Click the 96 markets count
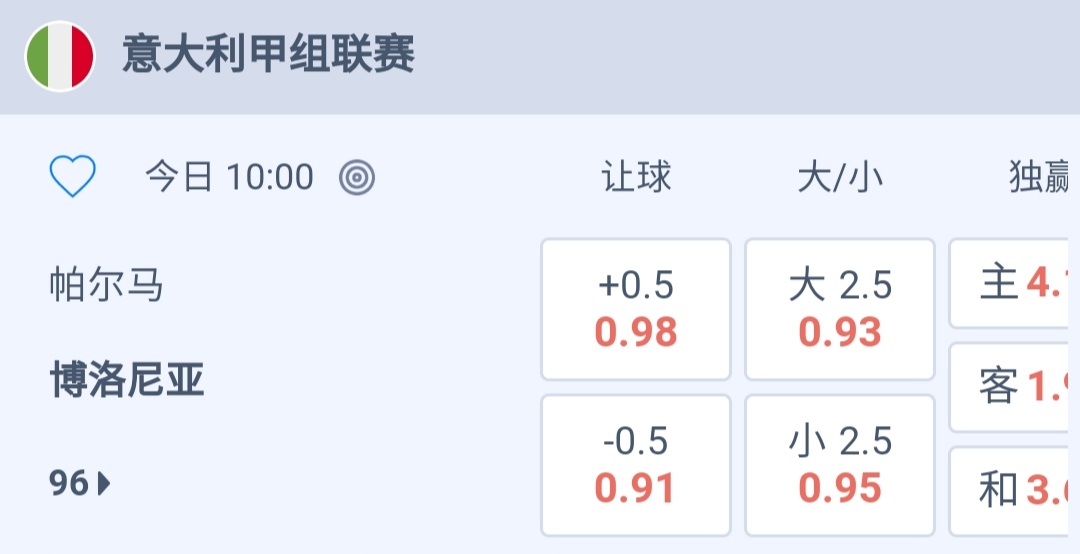This screenshot has width=1080, height=554. pos(69,484)
